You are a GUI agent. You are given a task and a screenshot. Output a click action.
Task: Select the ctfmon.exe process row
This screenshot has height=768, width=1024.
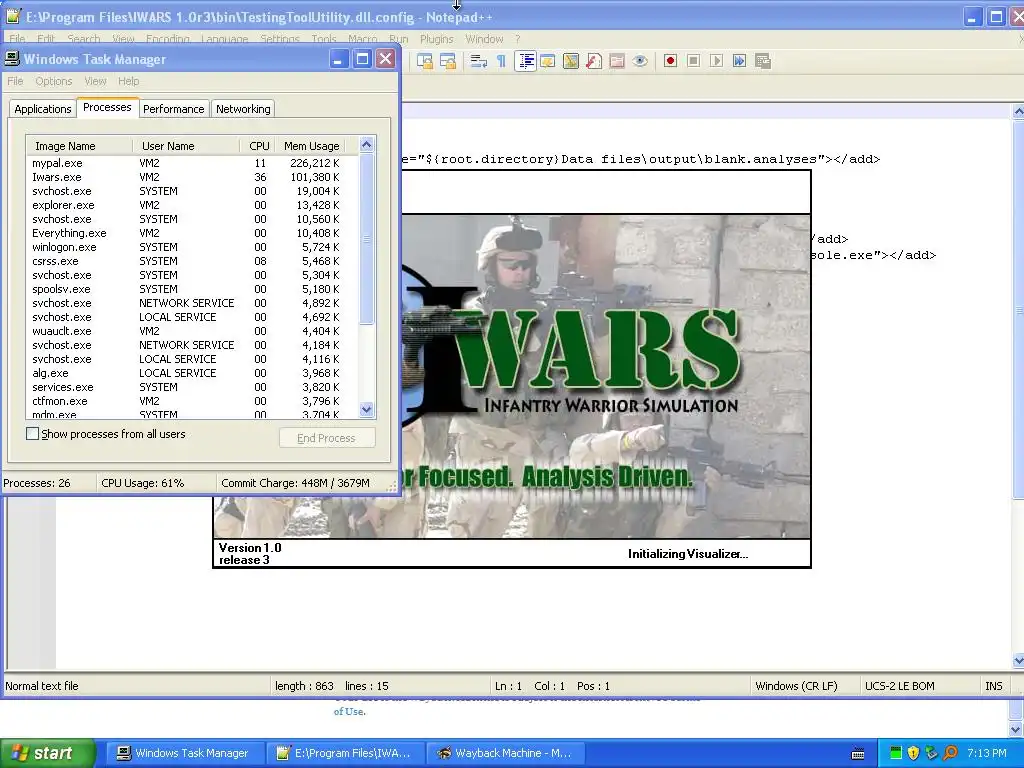(192, 401)
